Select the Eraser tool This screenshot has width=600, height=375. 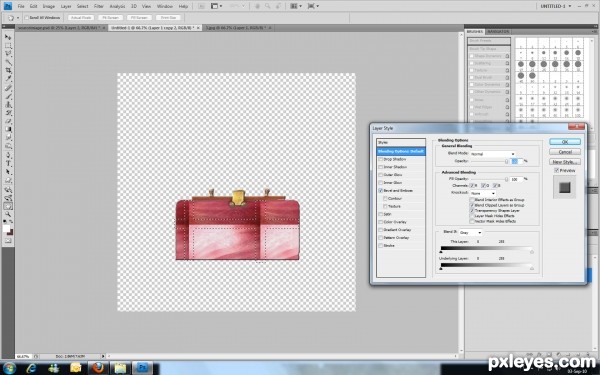click(x=8, y=121)
